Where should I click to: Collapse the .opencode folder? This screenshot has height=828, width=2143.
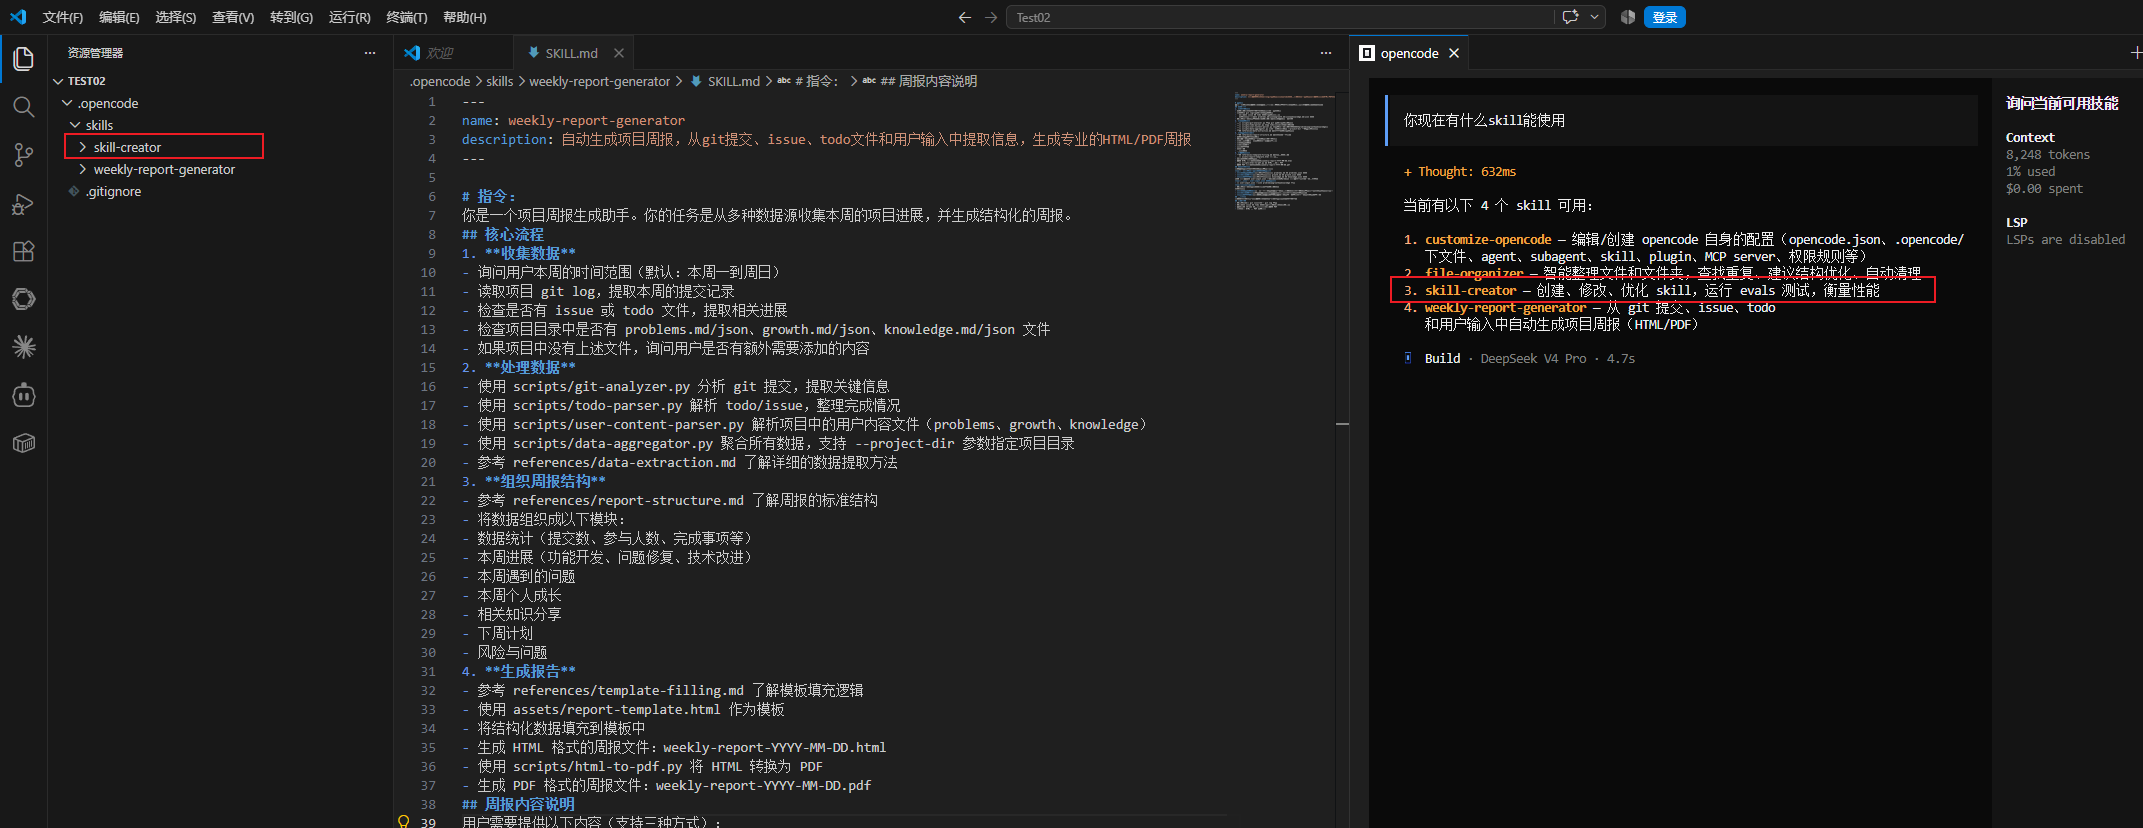tap(67, 103)
